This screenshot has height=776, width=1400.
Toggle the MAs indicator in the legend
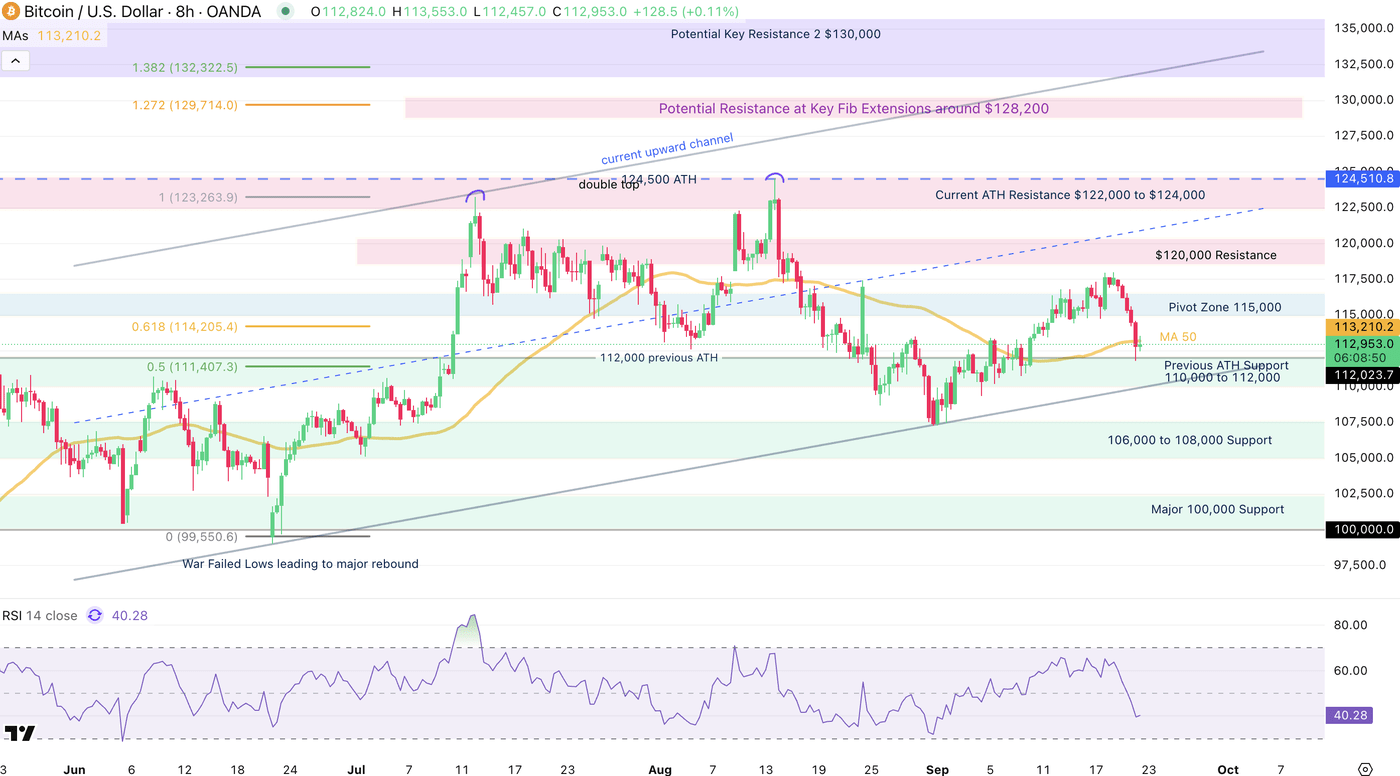[17, 34]
